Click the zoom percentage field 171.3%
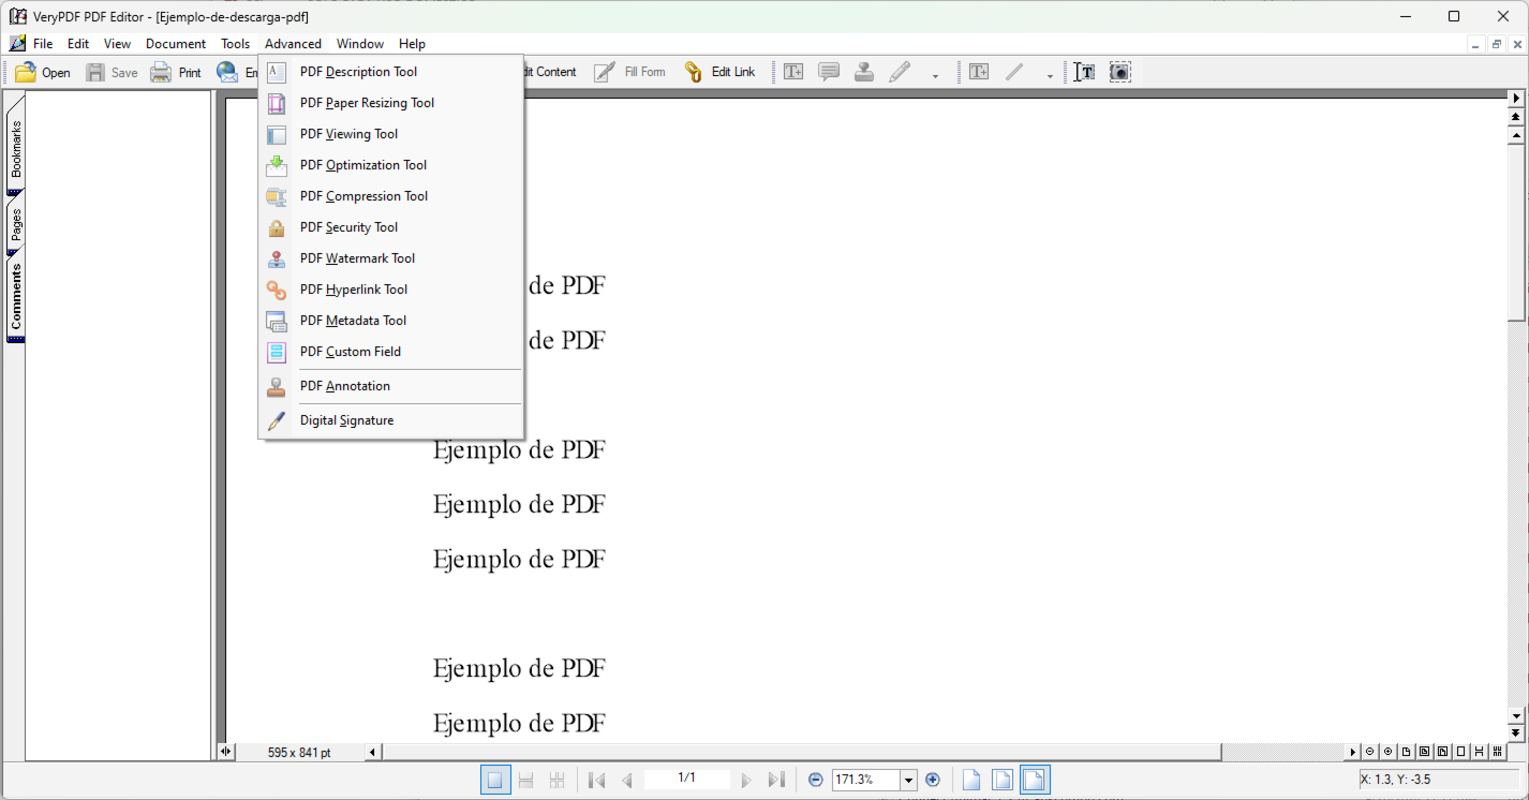Screen dimensions: 1529x800 tap(866, 780)
